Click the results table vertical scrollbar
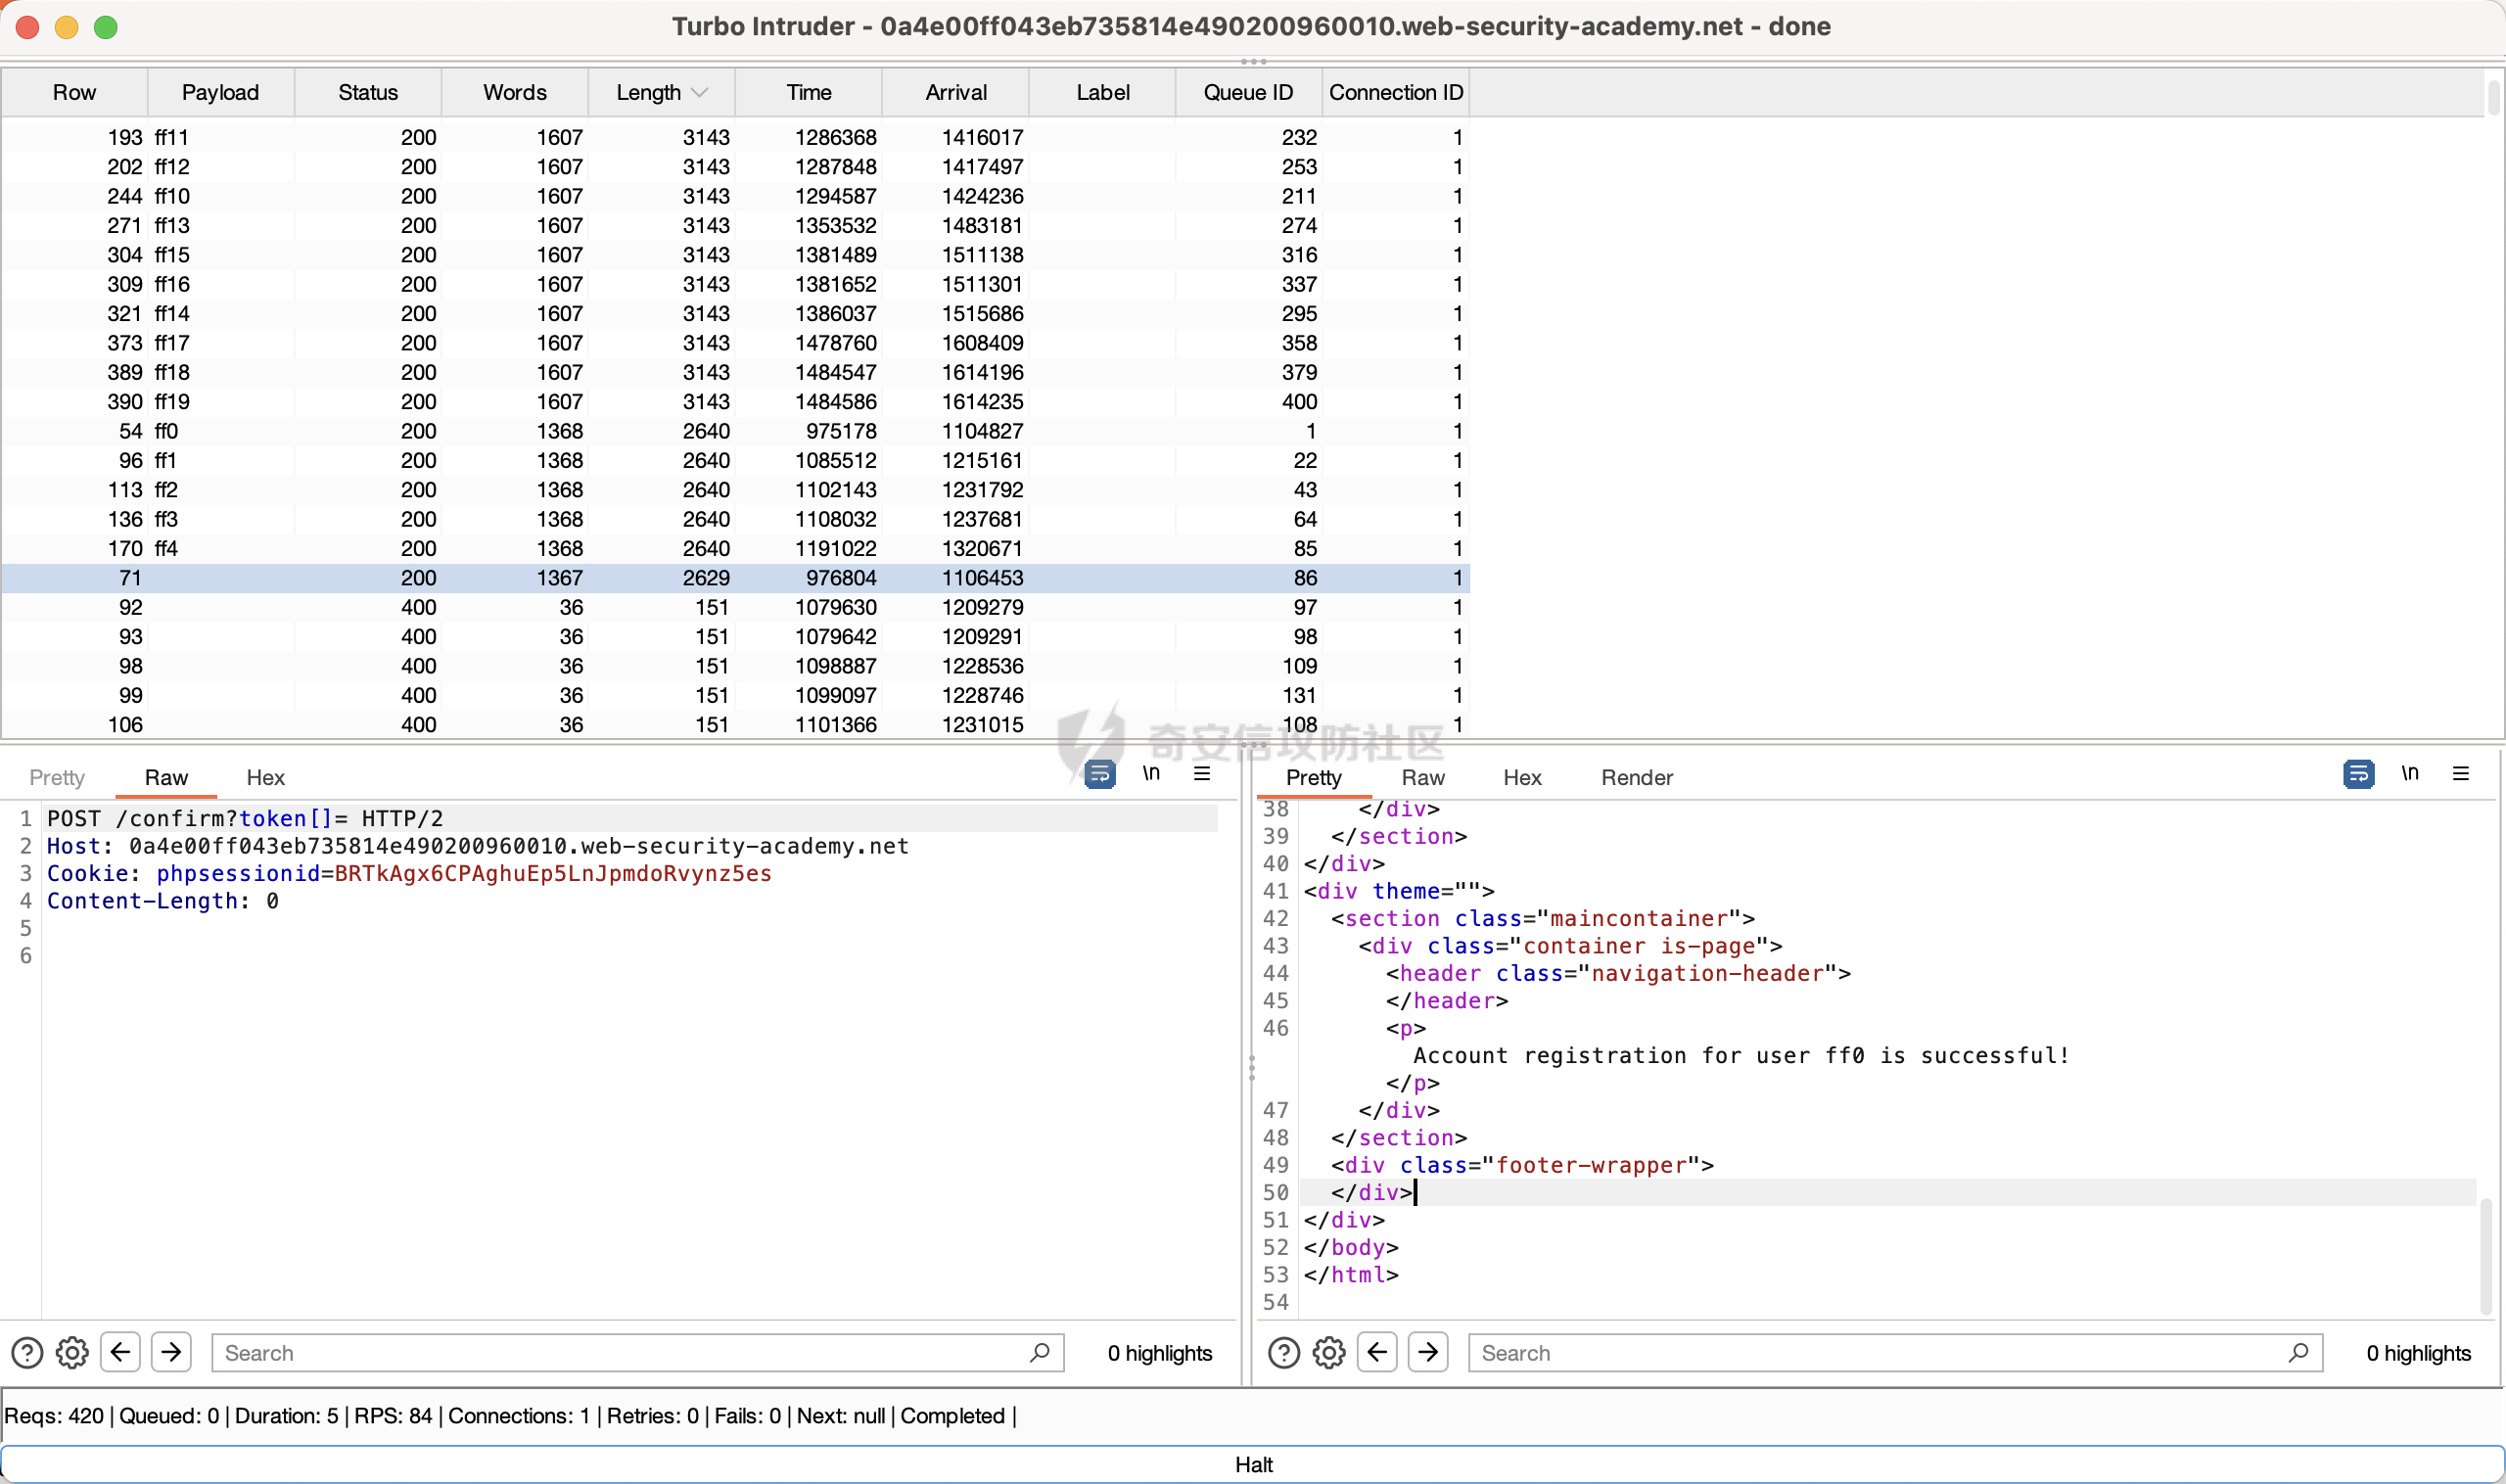2506x1484 pixels. click(2494, 98)
